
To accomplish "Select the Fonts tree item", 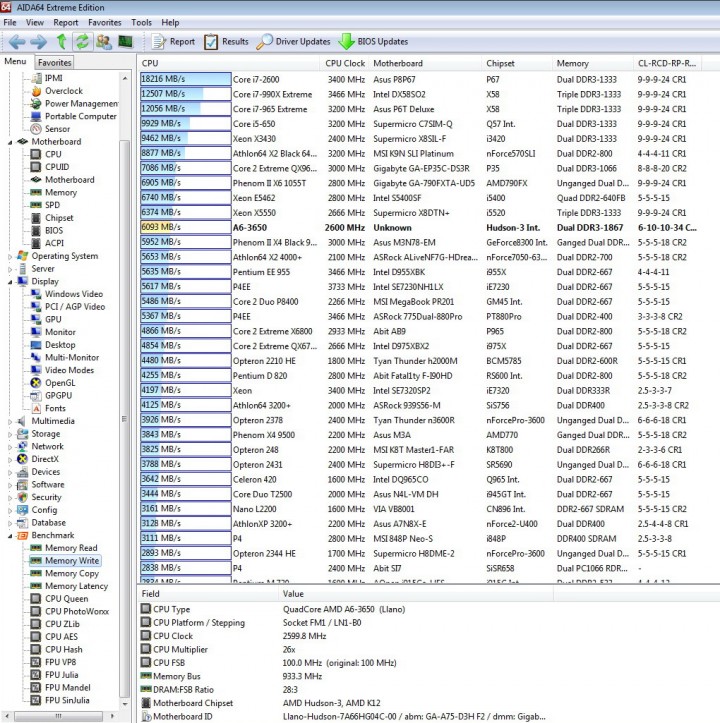I will (x=55, y=408).
